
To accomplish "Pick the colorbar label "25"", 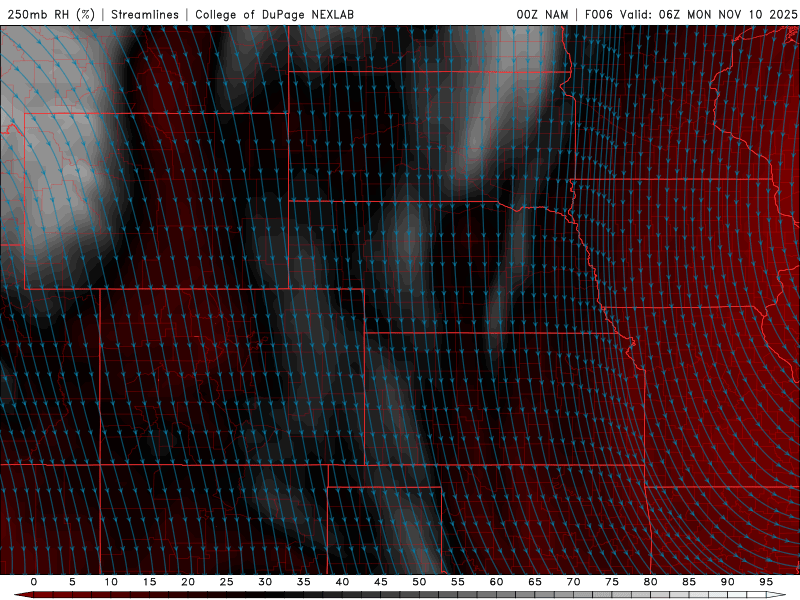I will (x=227, y=582).
